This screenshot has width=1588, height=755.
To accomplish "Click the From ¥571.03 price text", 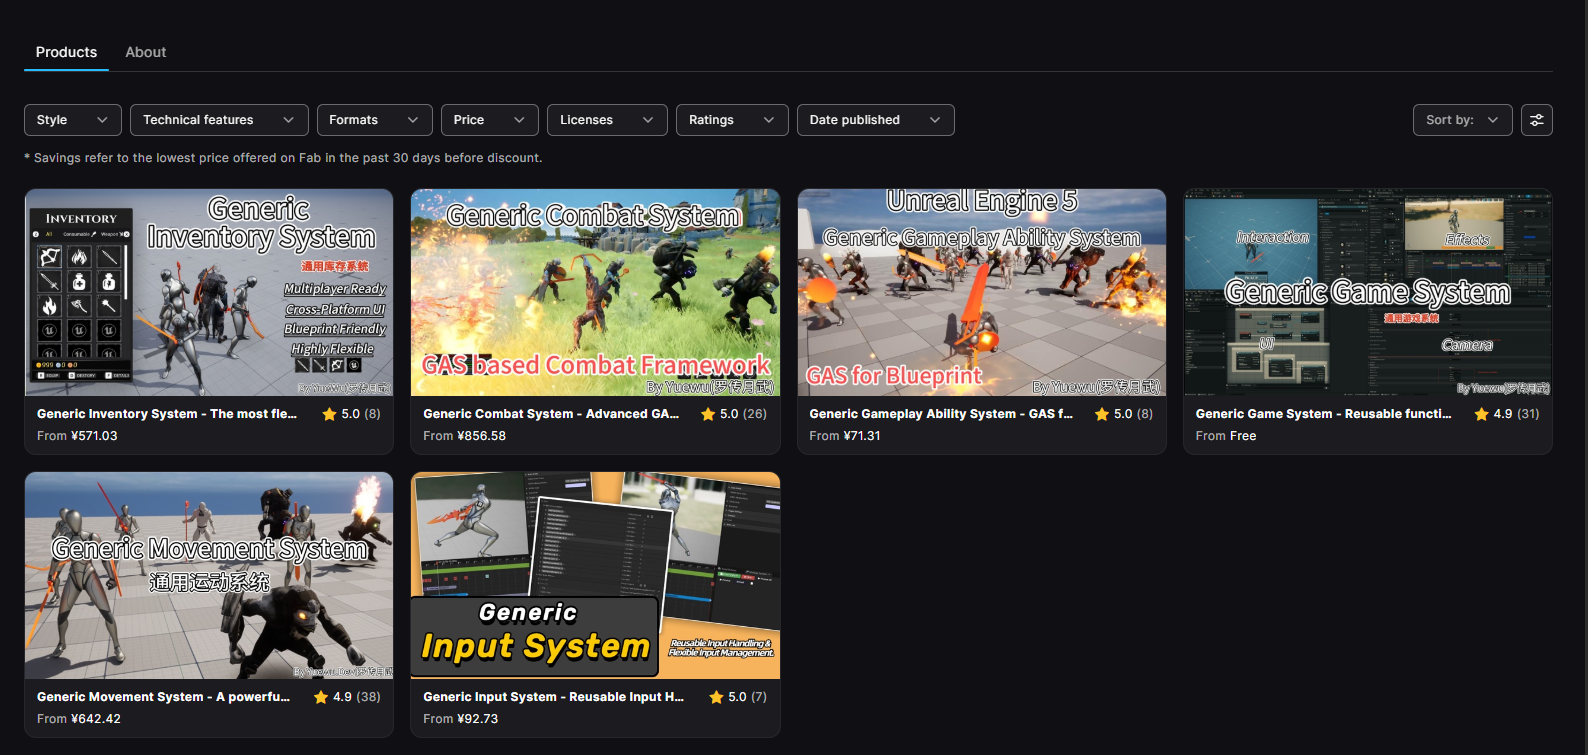I will tap(77, 436).
